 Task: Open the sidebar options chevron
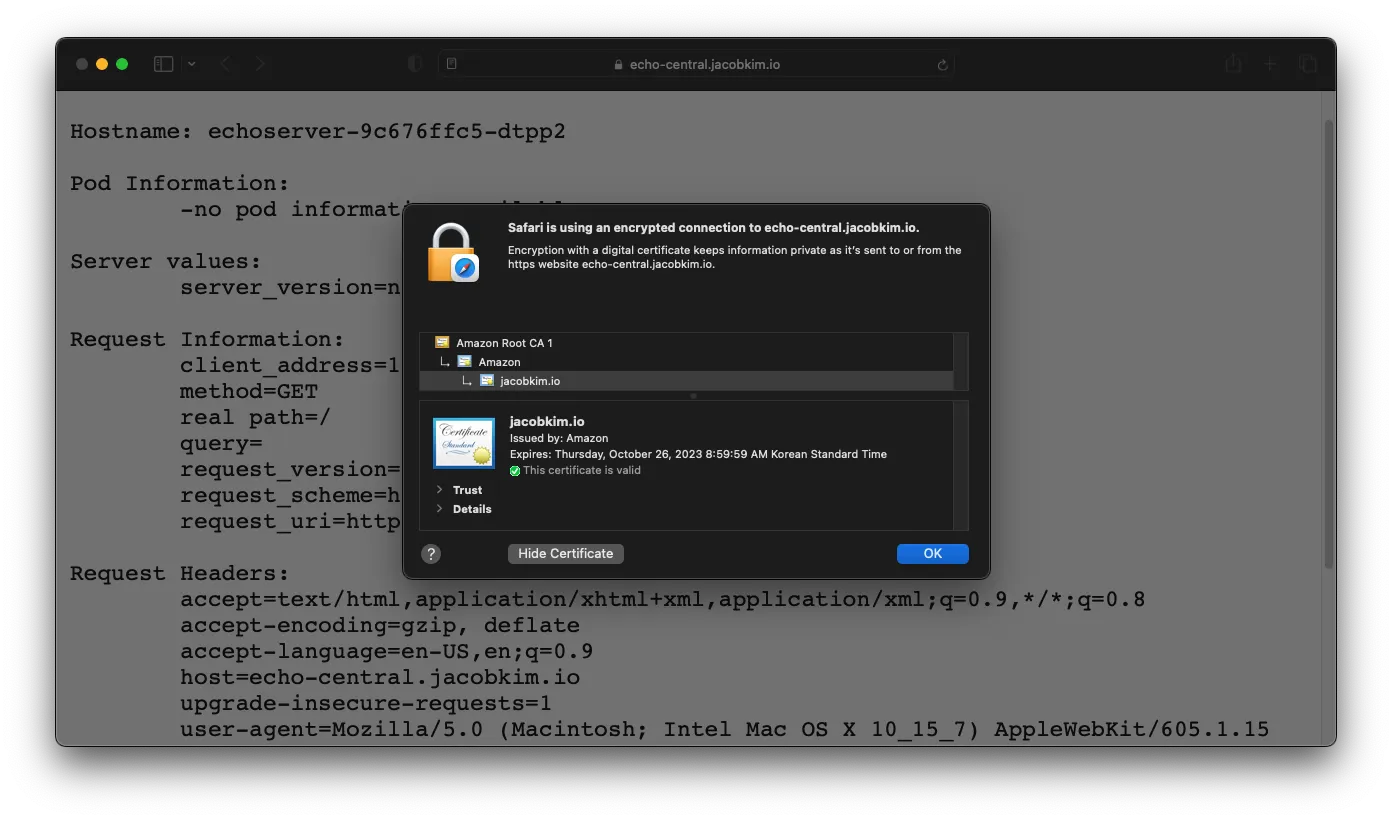tap(190, 63)
